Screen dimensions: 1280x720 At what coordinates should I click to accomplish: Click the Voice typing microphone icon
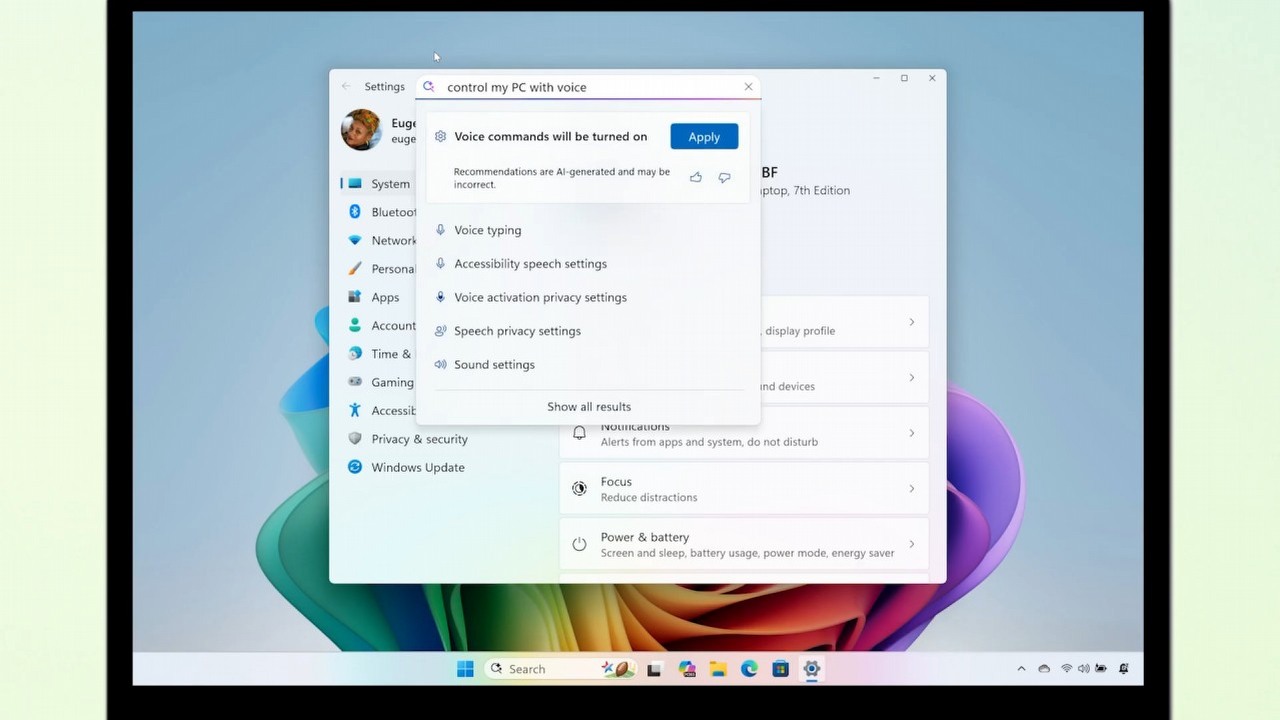click(x=440, y=230)
